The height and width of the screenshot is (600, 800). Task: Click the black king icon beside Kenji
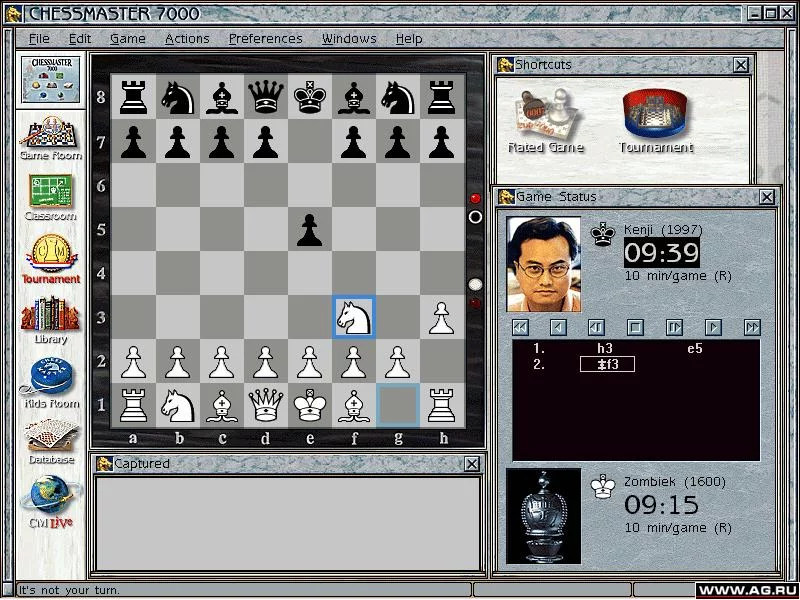[603, 234]
